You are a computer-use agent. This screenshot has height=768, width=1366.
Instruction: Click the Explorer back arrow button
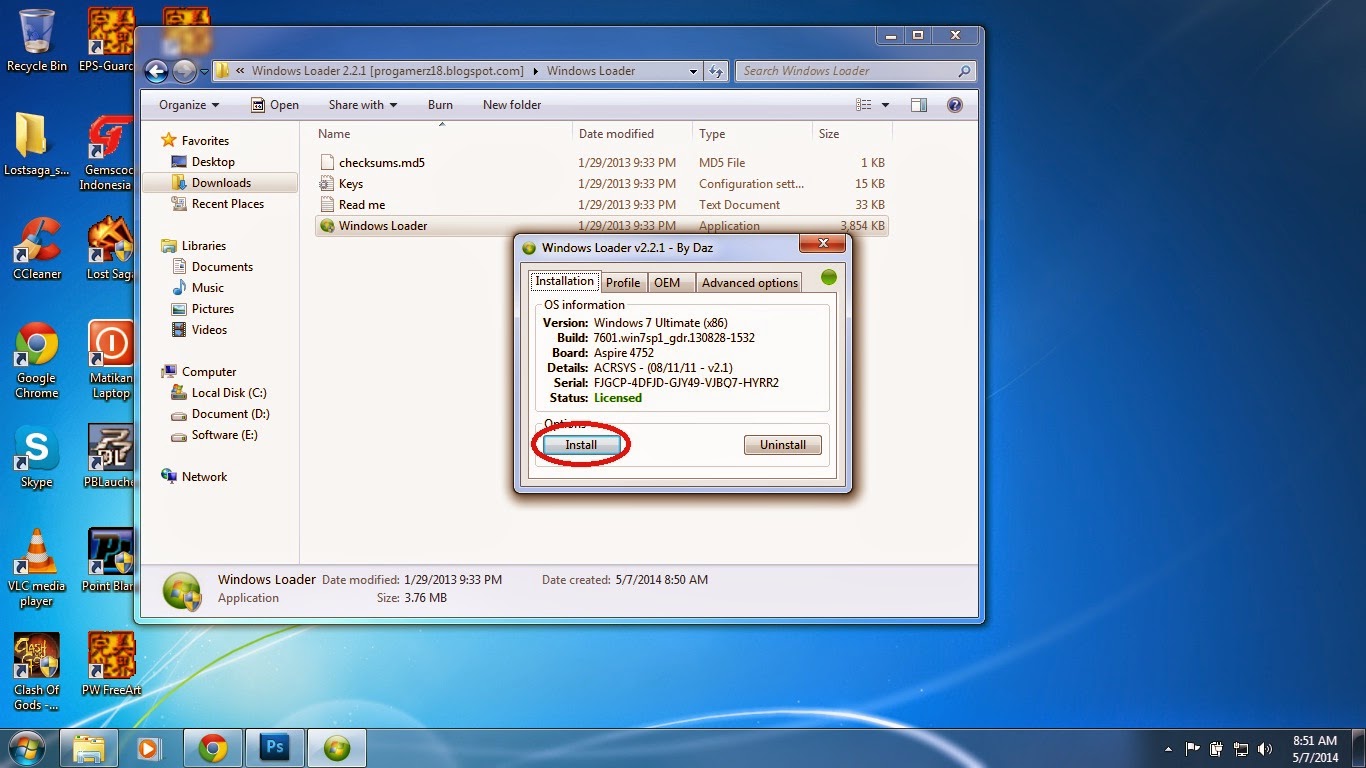point(156,71)
